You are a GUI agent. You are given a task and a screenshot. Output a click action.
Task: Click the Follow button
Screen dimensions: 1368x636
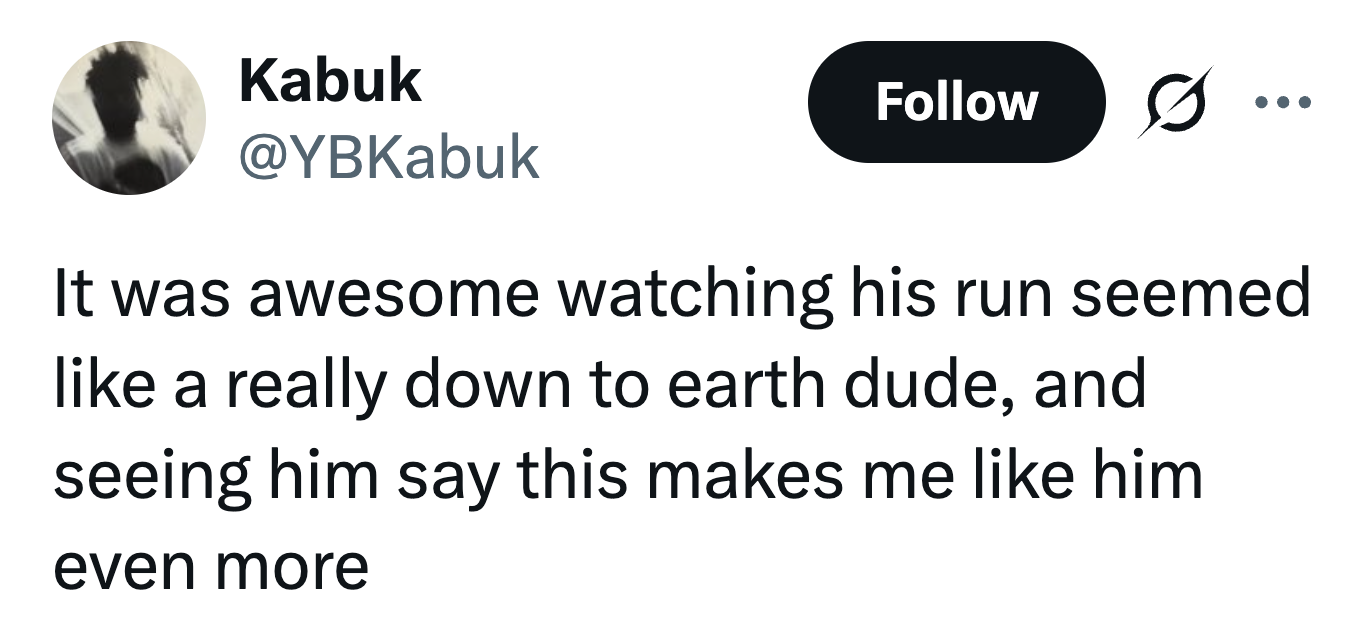coord(956,102)
